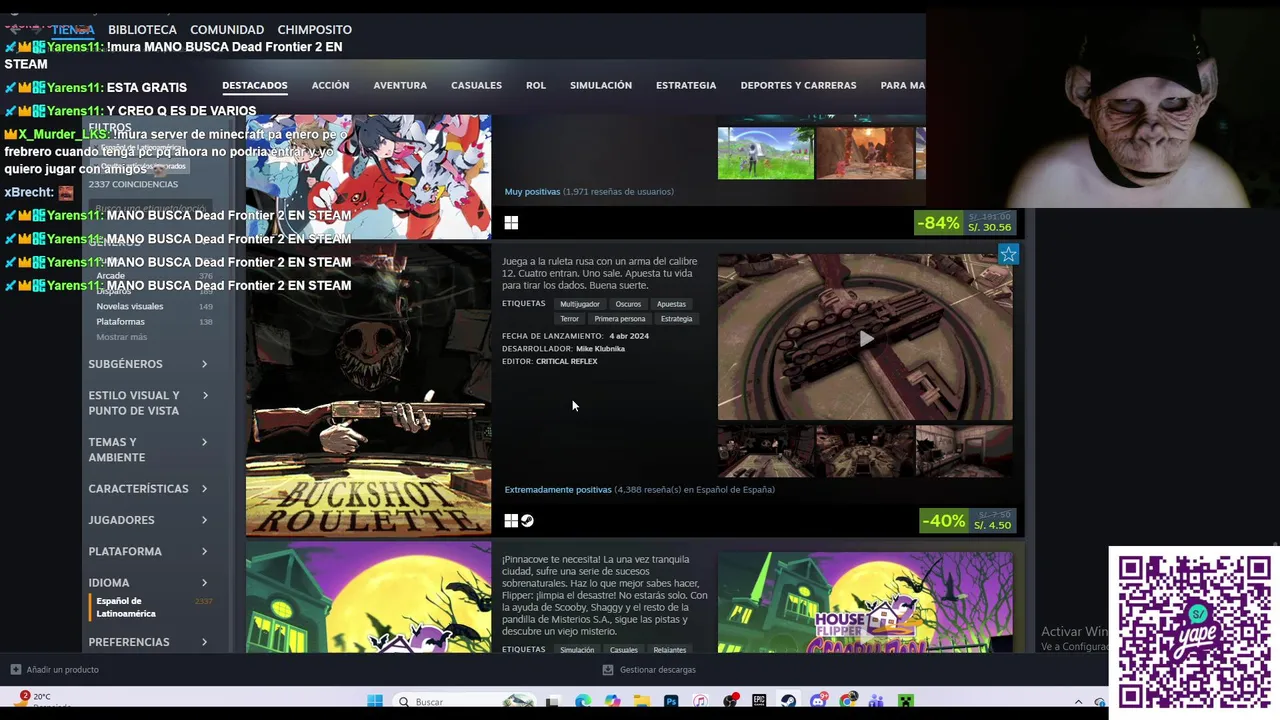
Task: Open the TIENDA tab
Action: [x=72, y=30]
